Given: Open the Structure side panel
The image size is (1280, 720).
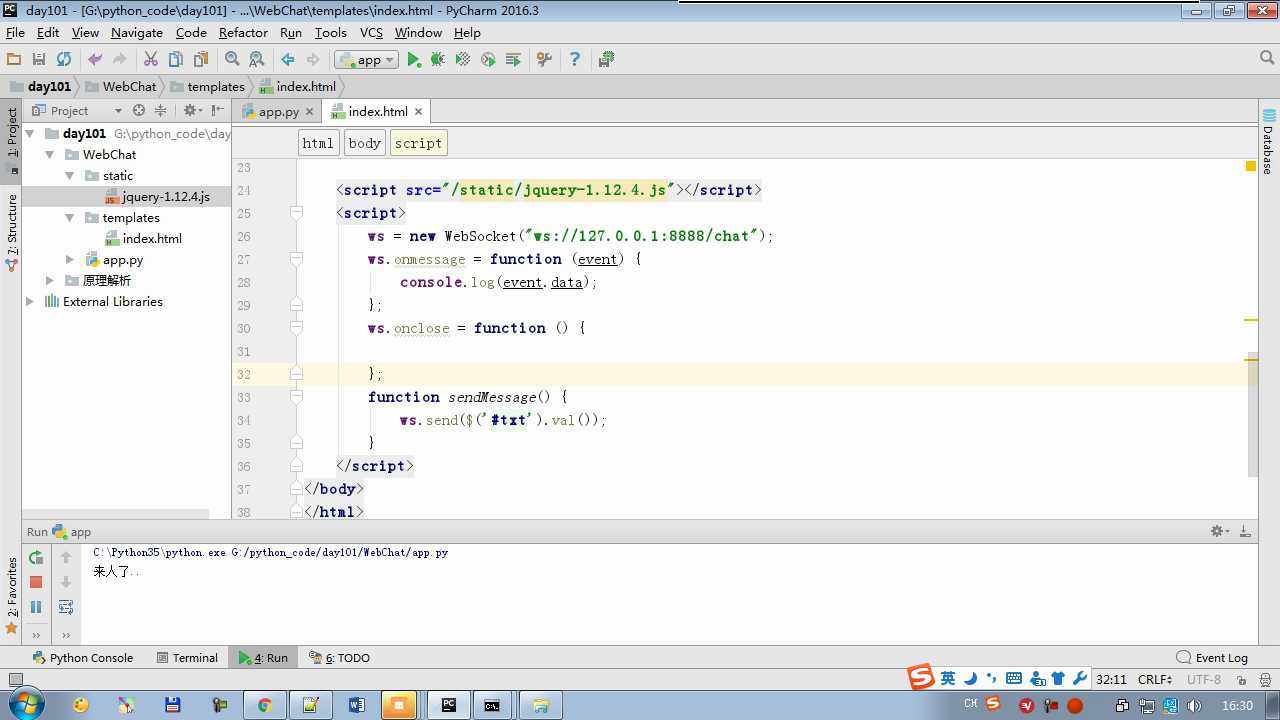Looking at the screenshot, I should tap(12, 232).
